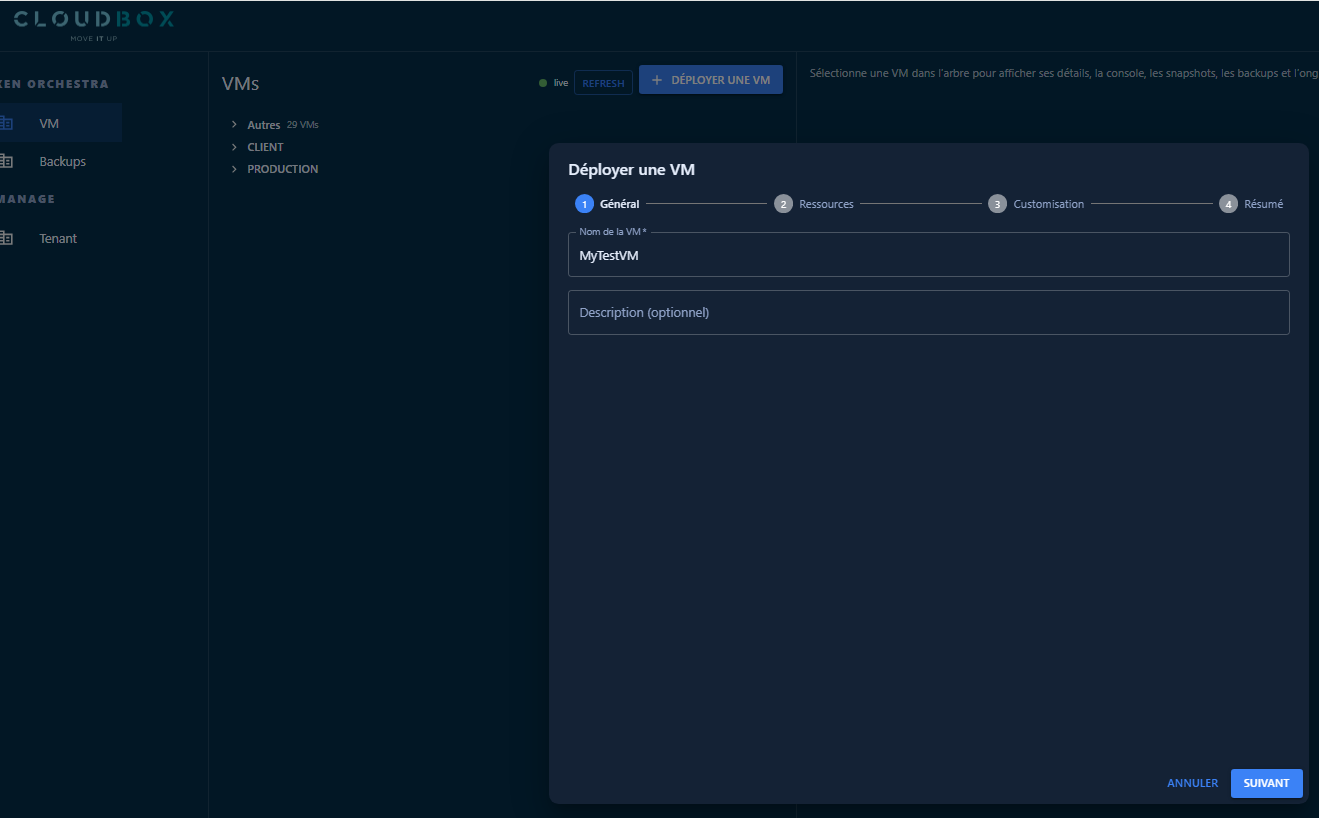This screenshot has width=1319, height=818.
Task: Click the Backups icon in the sidebar
Action: tap(6, 161)
